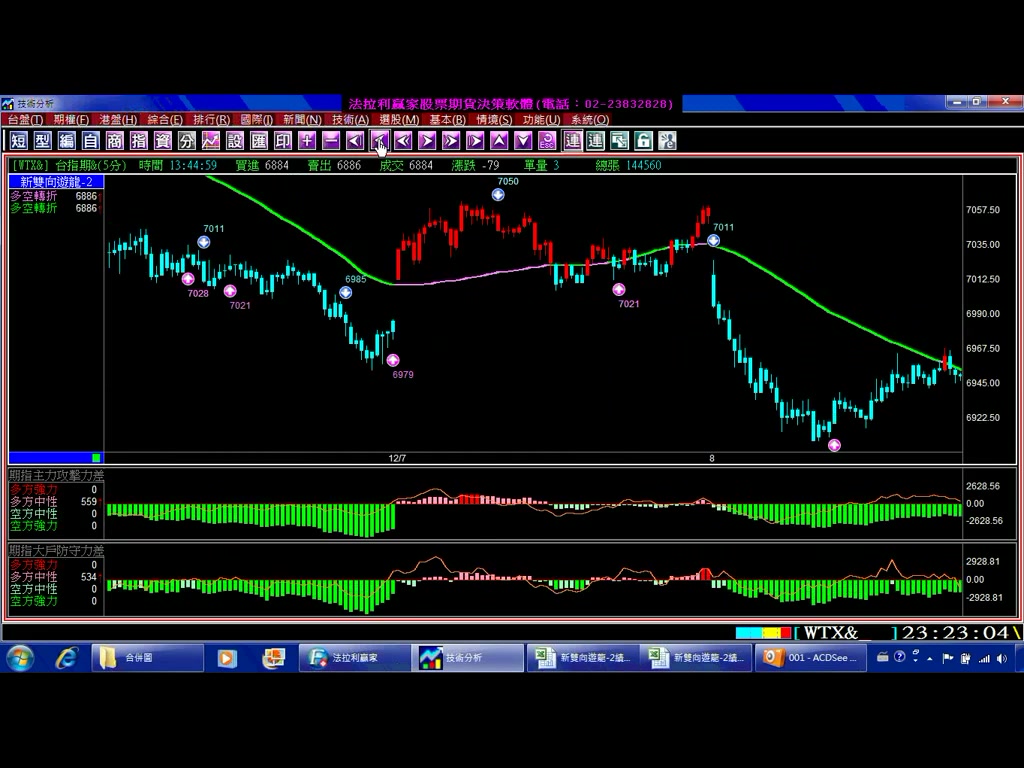Click the 指 indicator toolbar icon
This screenshot has width=1024, height=768.
coord(139,141)
